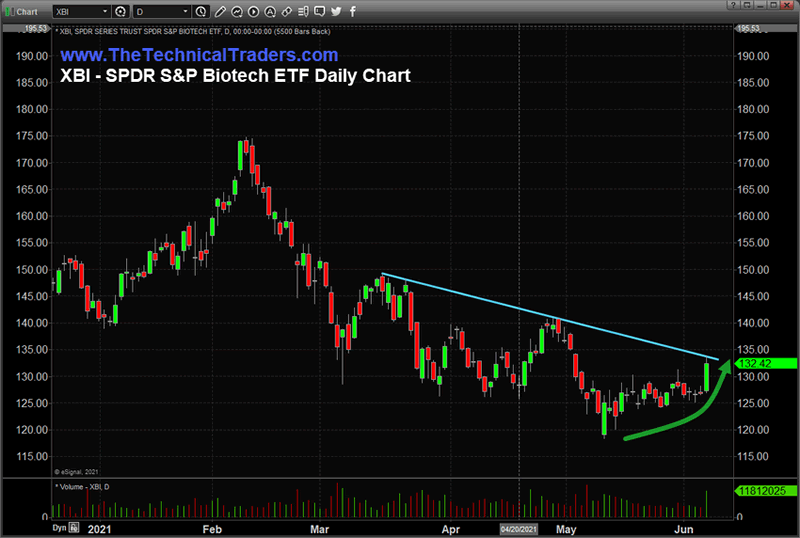Click the speech bubble comment icon
The width and height of the screenshot is (800, 538).
pos(319,11)
